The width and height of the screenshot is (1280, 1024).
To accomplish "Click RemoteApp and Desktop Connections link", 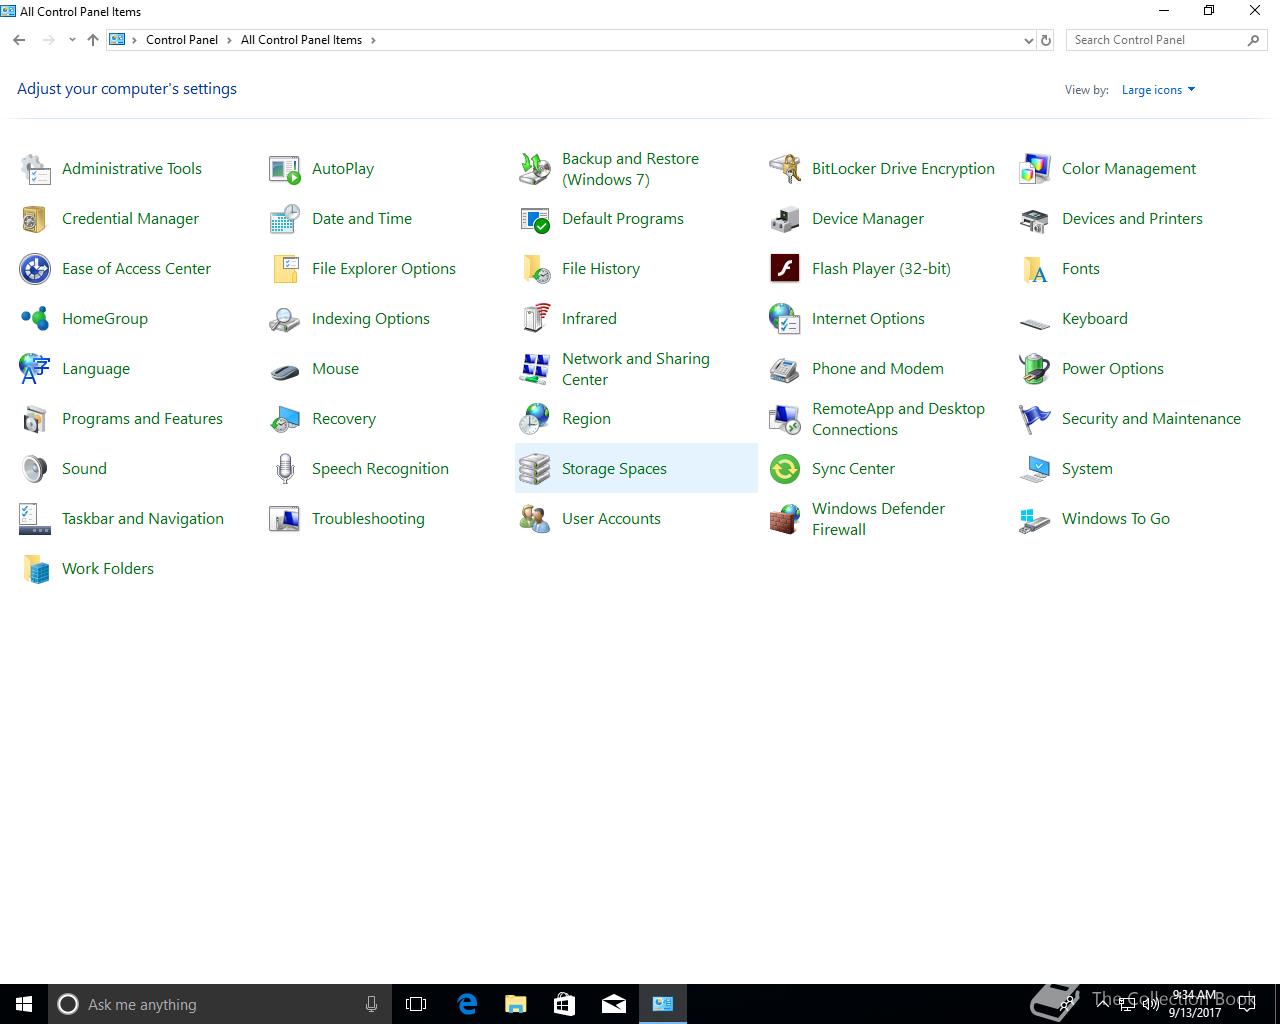I will tap(898, 419).
